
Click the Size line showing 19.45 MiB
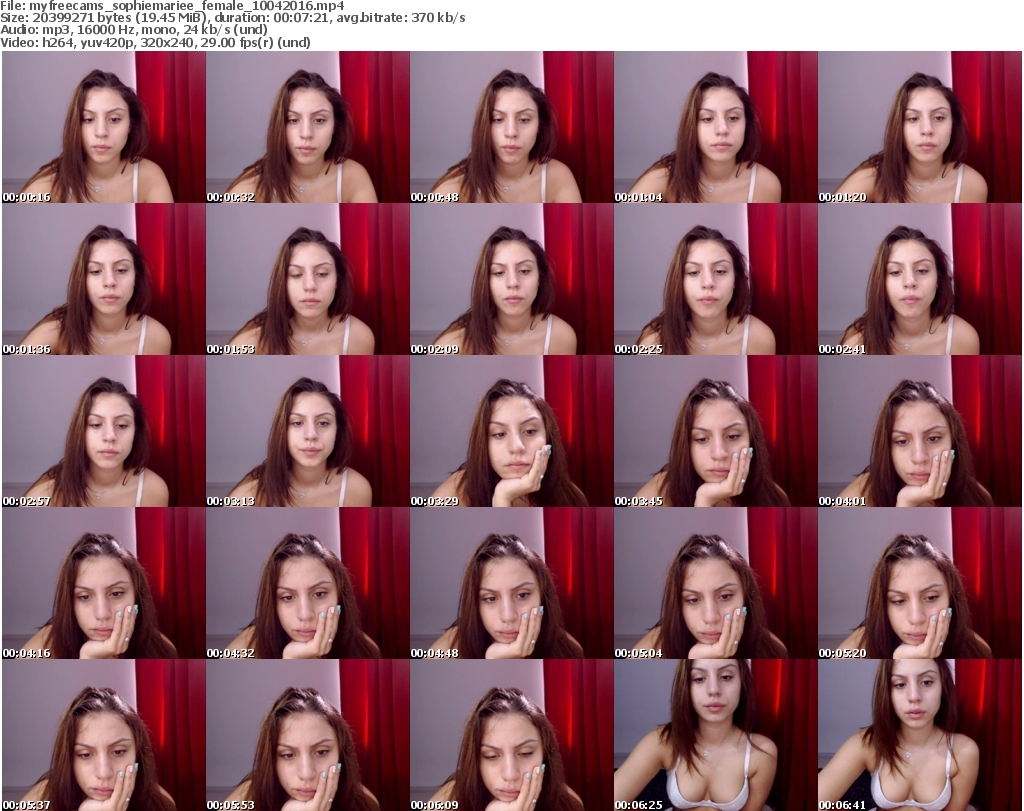[232, 18]
